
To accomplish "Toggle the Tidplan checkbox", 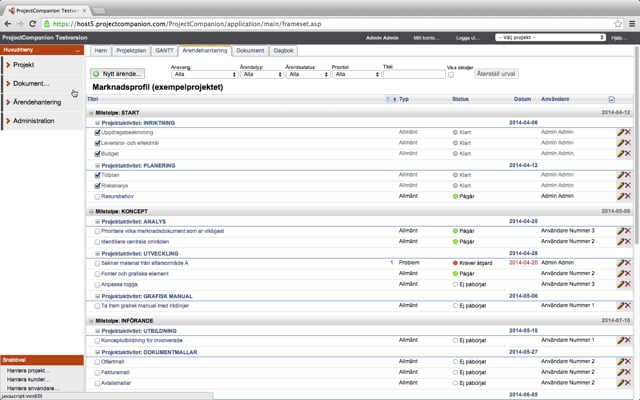I will click(x=97, y=175).
